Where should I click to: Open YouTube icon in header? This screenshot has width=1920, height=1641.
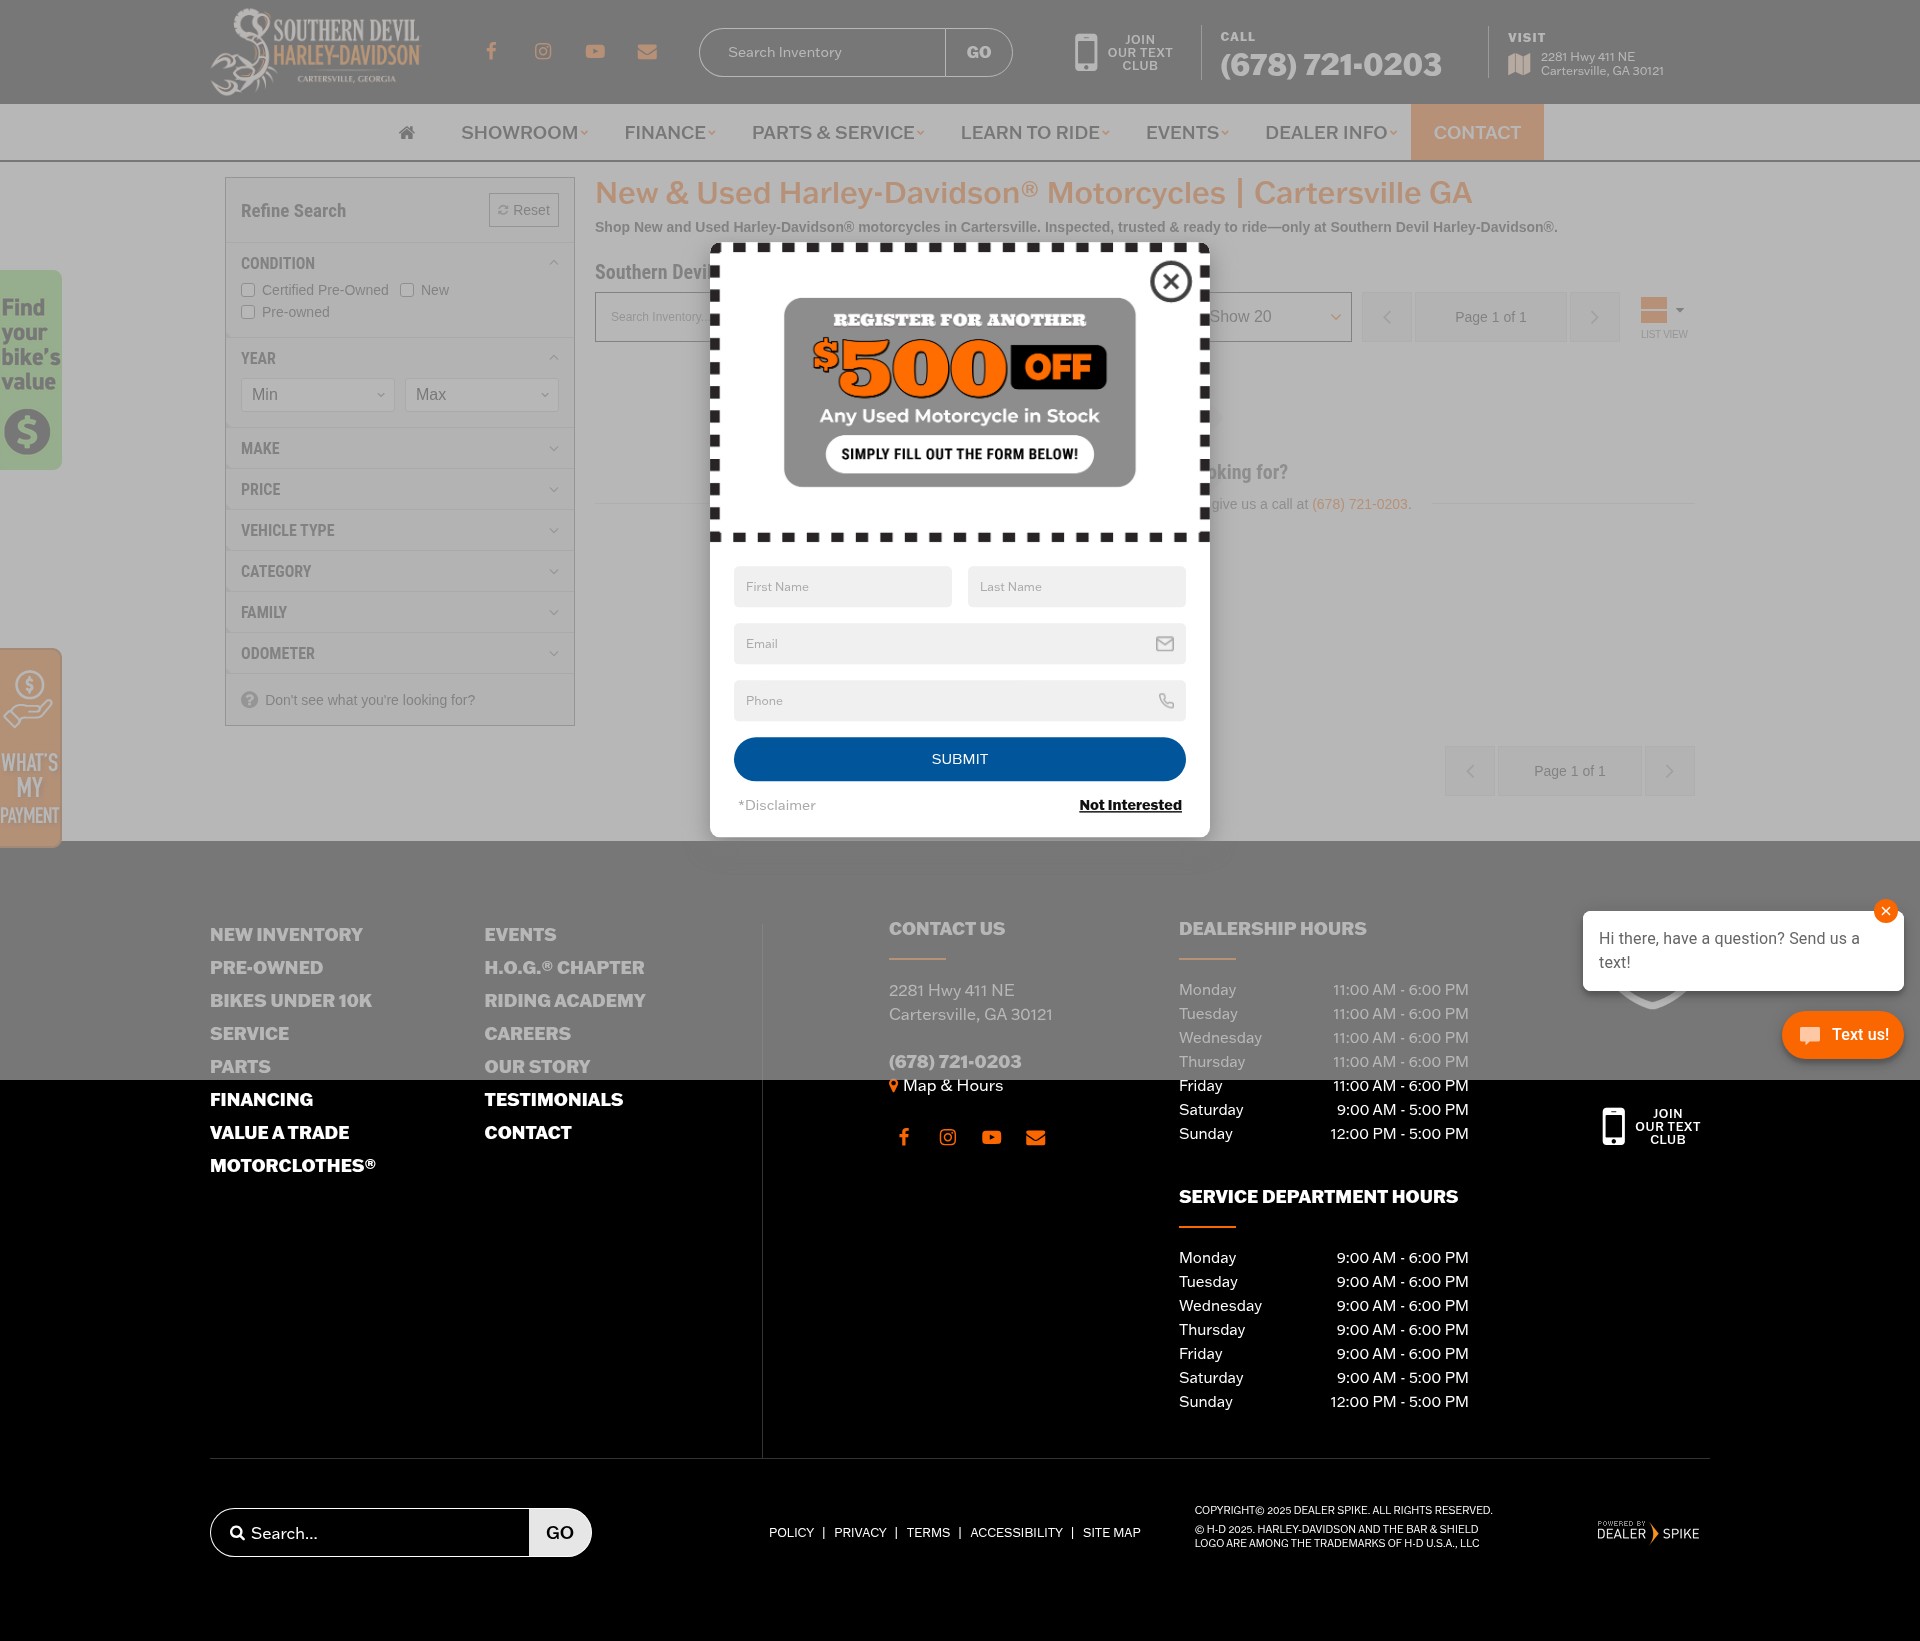tap(595, 51)
